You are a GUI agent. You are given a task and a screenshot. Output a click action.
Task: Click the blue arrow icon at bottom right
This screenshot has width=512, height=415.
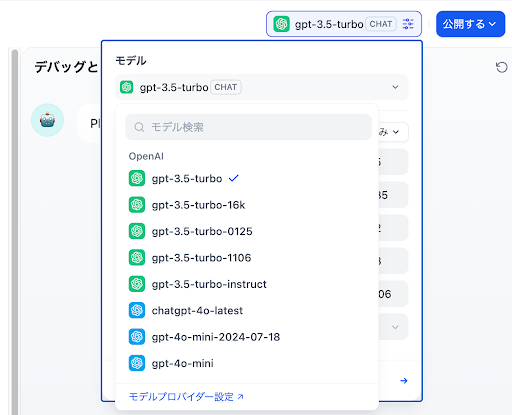(404, 381)
